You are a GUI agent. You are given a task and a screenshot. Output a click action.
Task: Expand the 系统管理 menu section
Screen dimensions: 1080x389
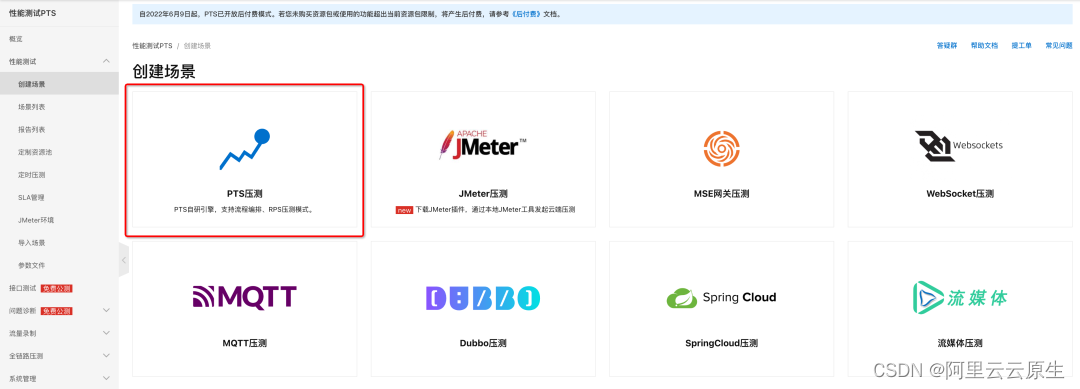click(x=106, y=378)
